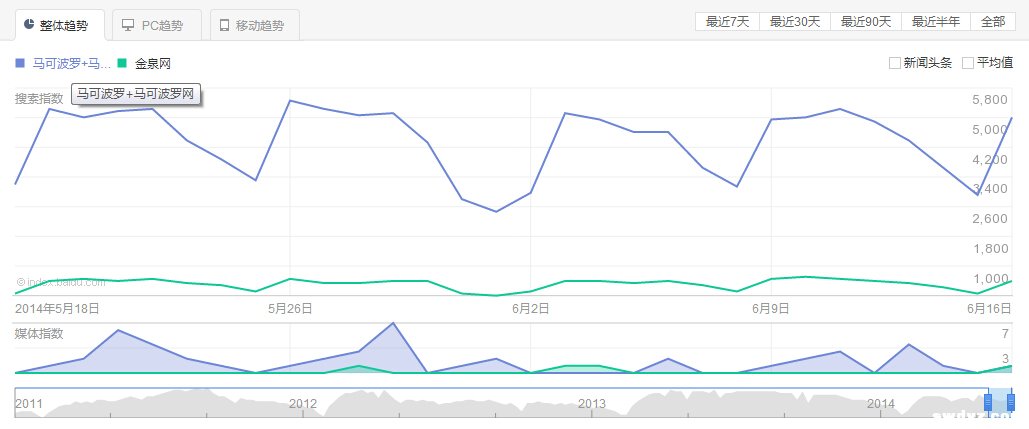The width and height of the screenshot is (1029, 429).
Task: Select the 最近7天 time range
Action: (x=727, y=22)
